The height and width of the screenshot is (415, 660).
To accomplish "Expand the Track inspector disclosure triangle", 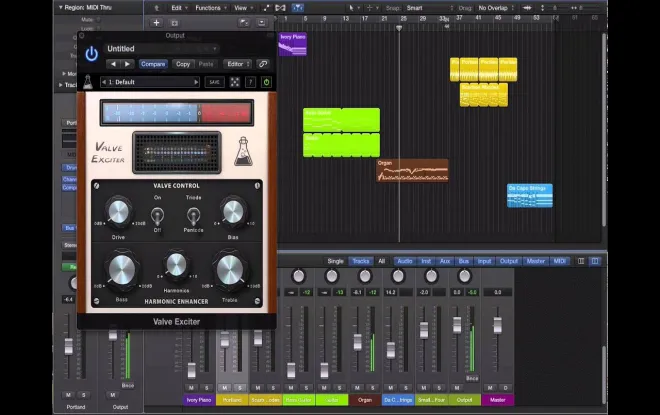I will point(61,85).
